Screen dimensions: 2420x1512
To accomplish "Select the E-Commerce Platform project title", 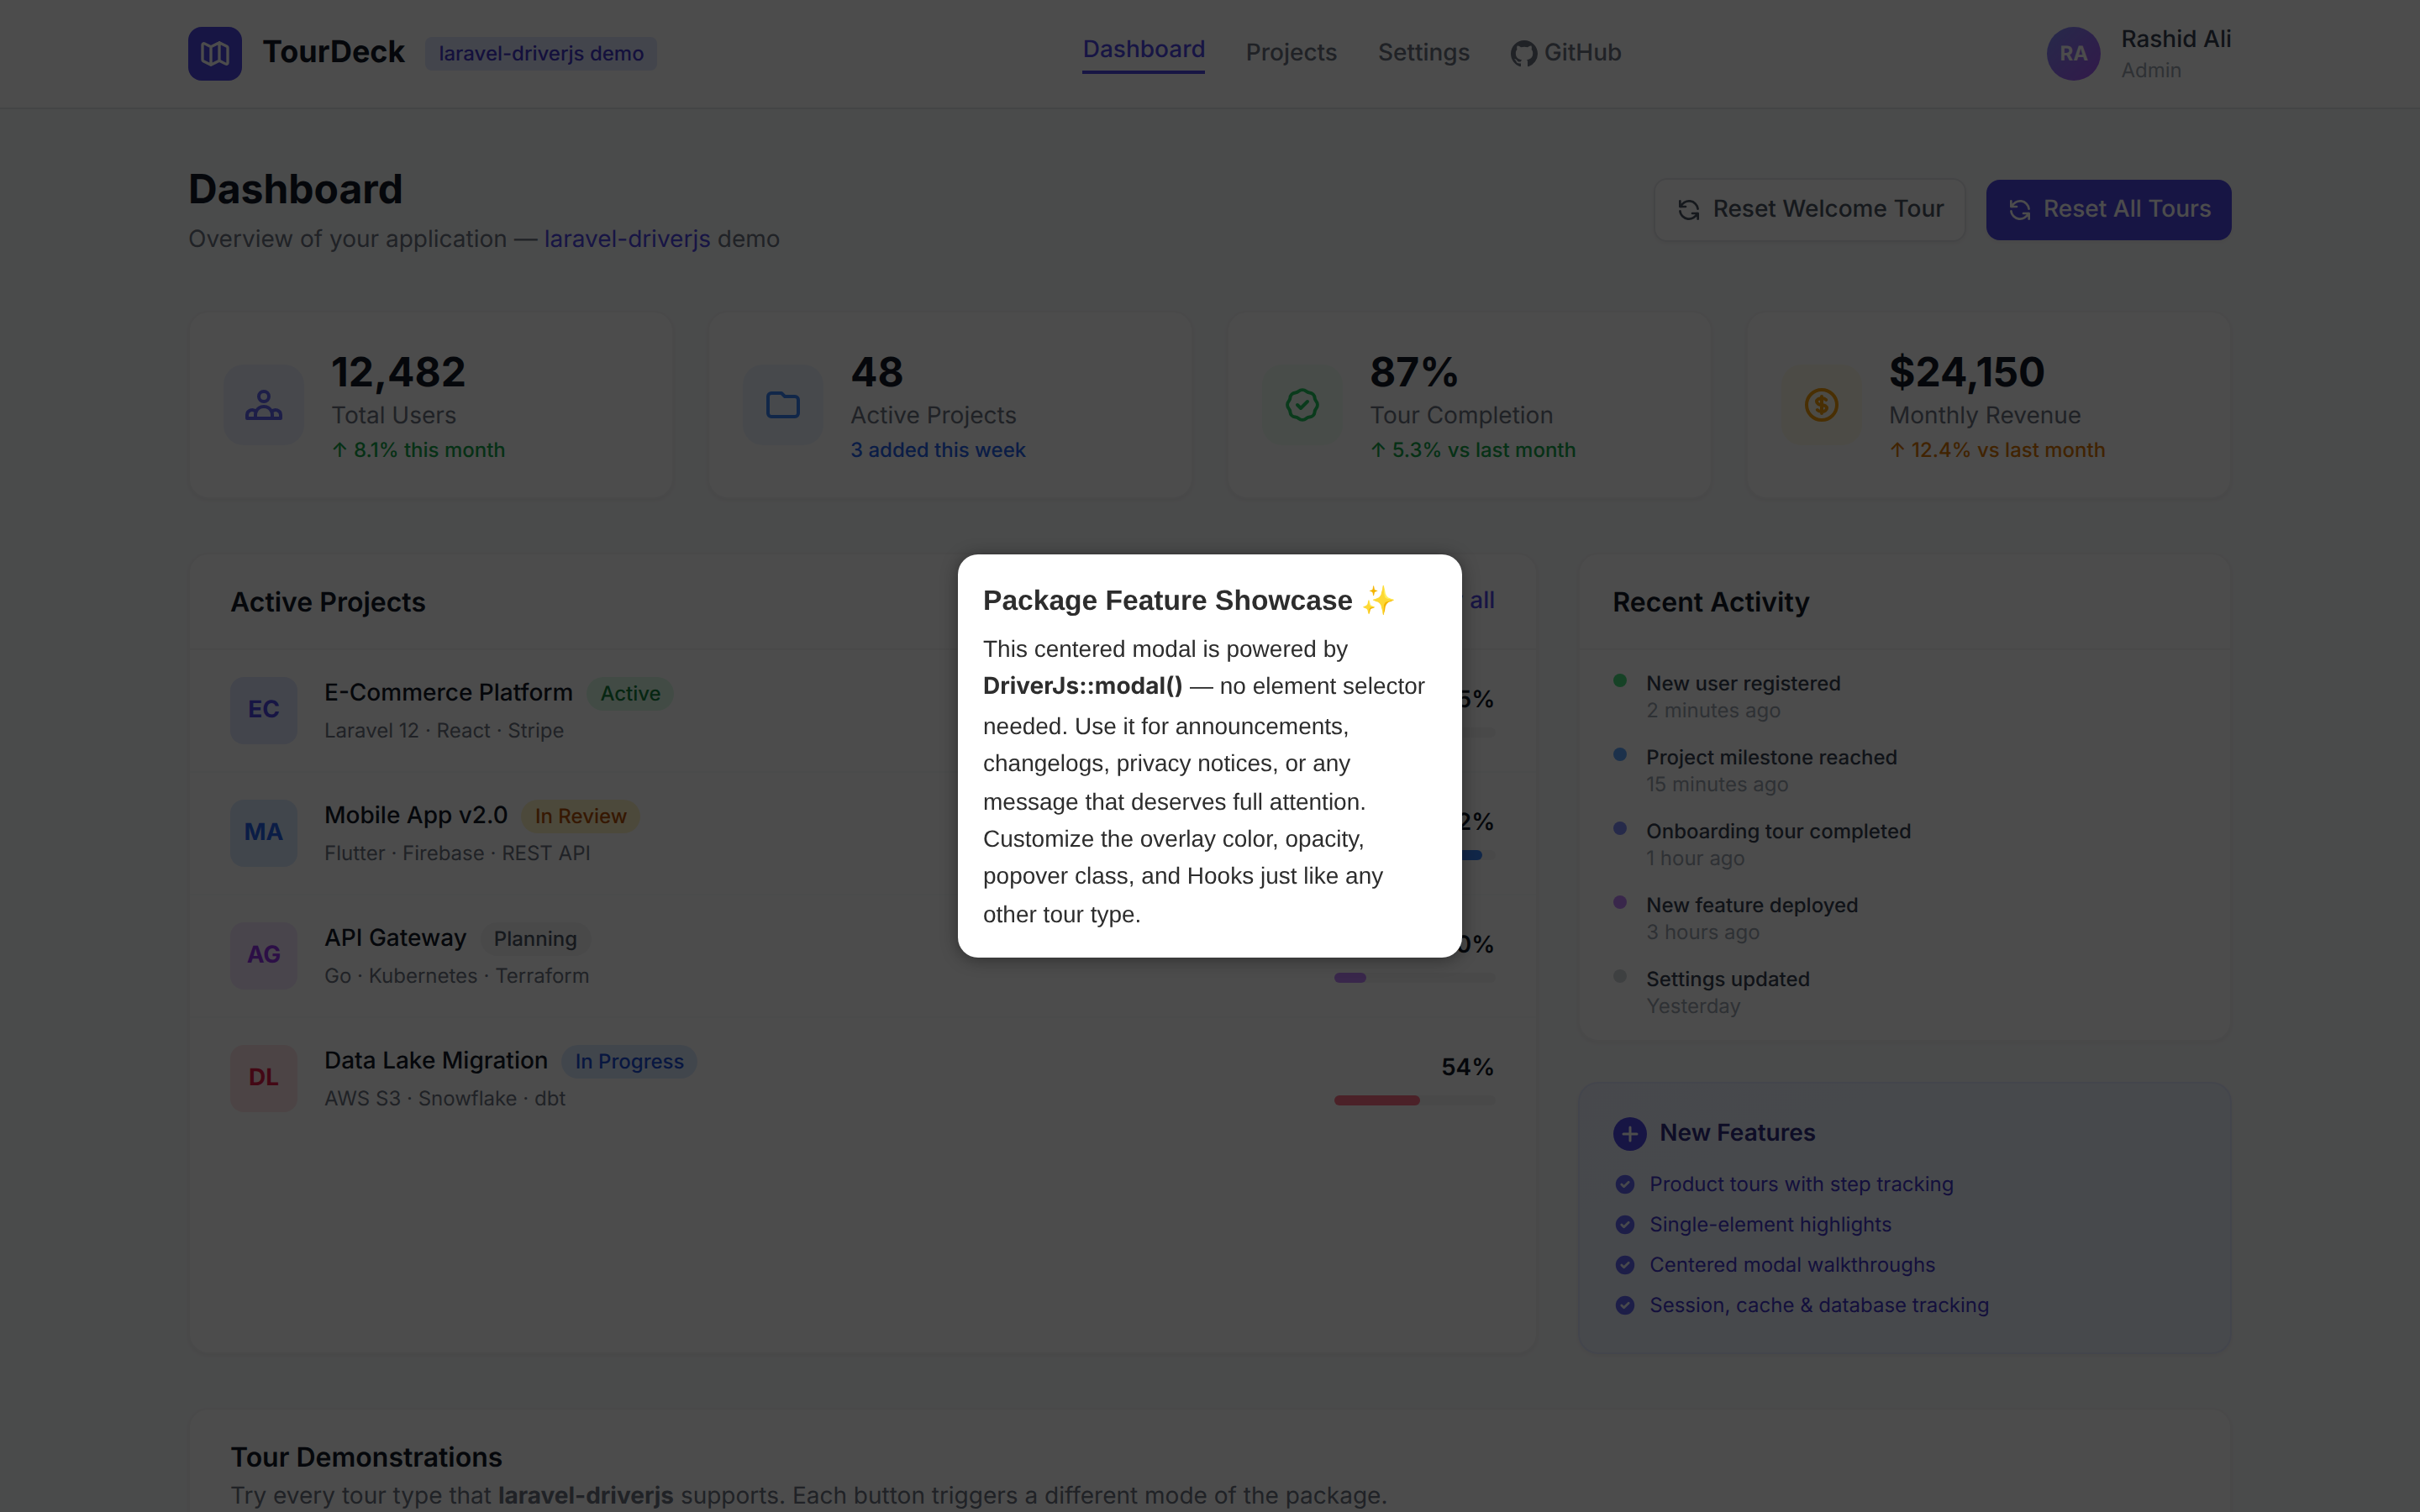I will [x=448, y=693].
